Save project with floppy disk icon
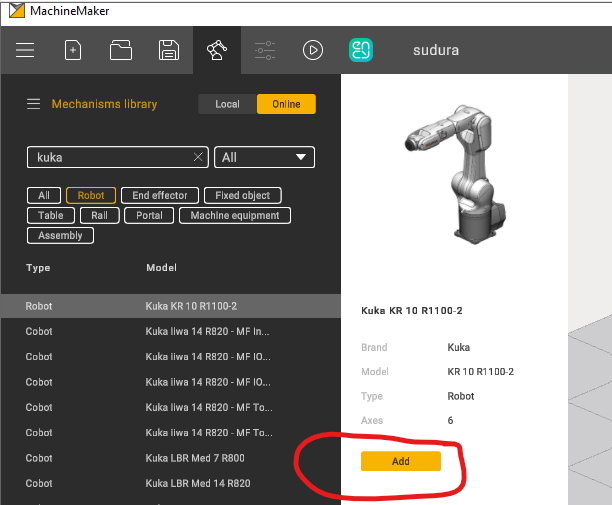Viewport: 612px width, 505px height. (169, 50)
